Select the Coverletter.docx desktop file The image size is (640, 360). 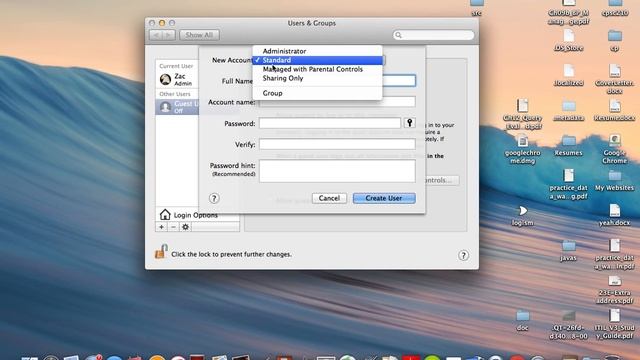pyautogui.click(x=614, y=71)
